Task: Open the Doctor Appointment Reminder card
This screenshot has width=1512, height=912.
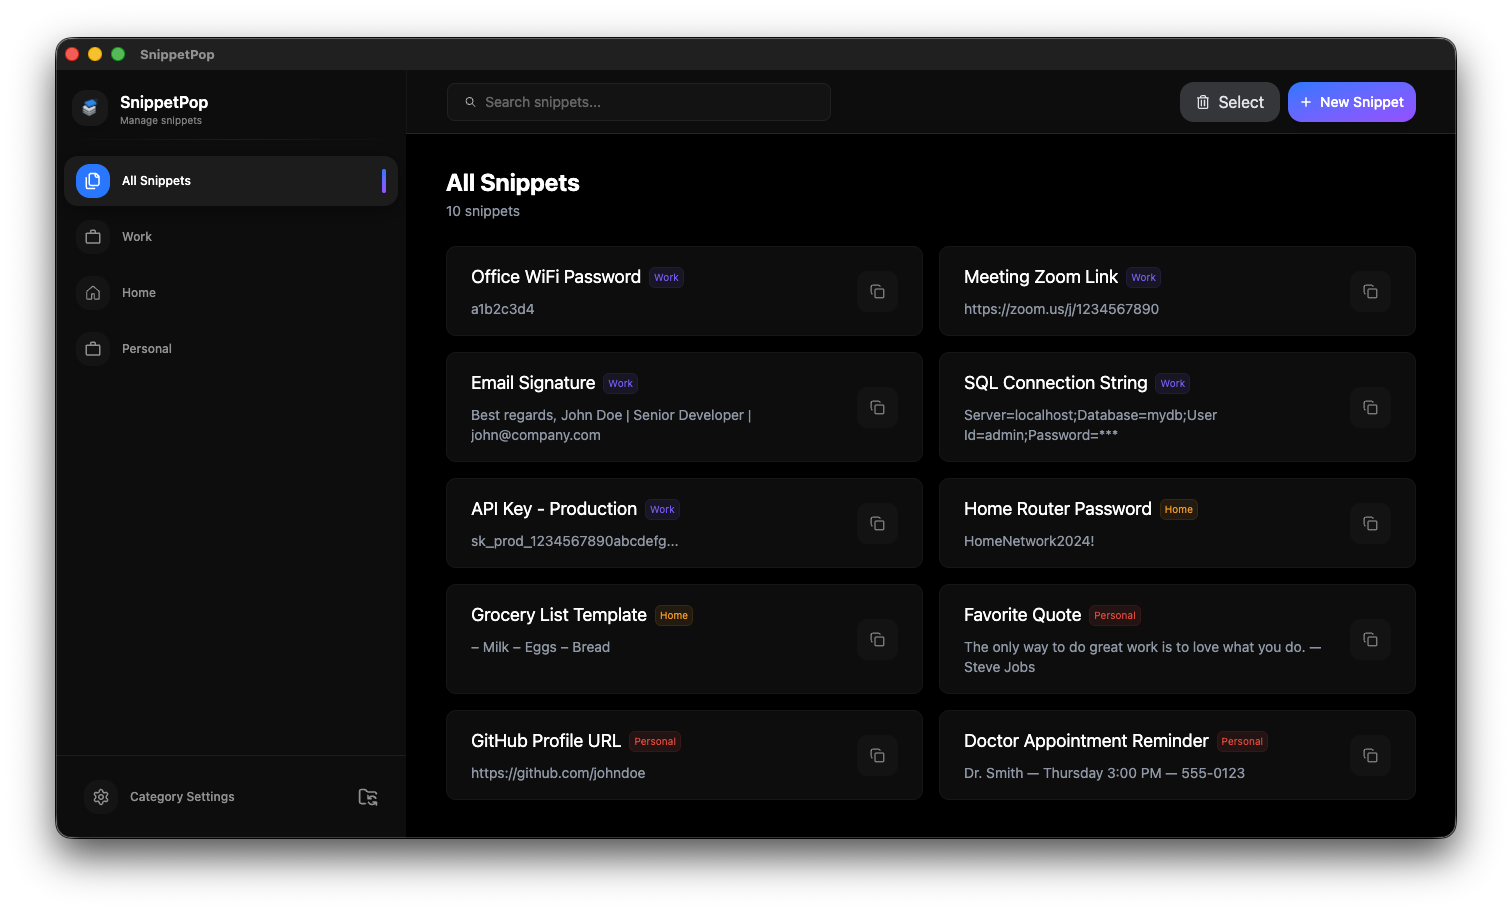Action: [1100, 756]
